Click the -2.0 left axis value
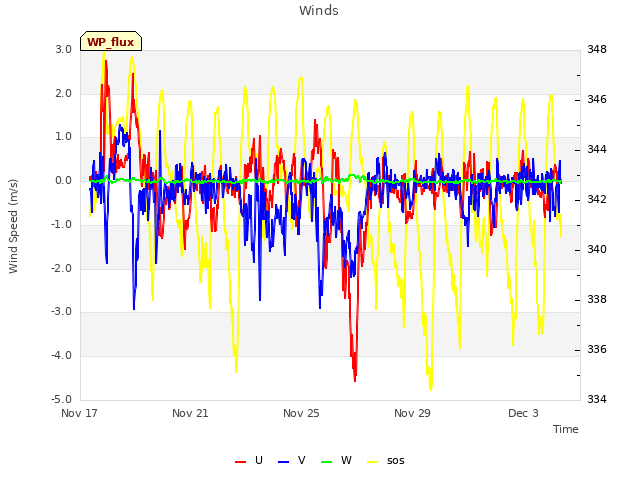 (x=62, y=269)
